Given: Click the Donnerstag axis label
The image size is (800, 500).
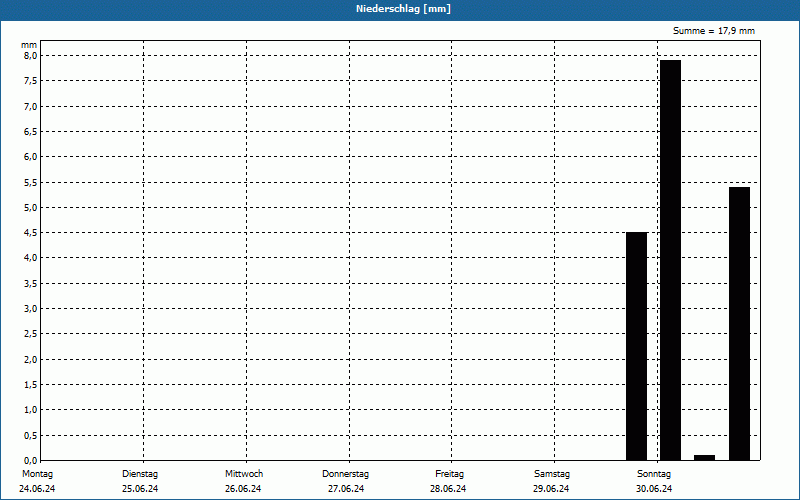Looking at the screenshot, I should [x=345, y=473].
